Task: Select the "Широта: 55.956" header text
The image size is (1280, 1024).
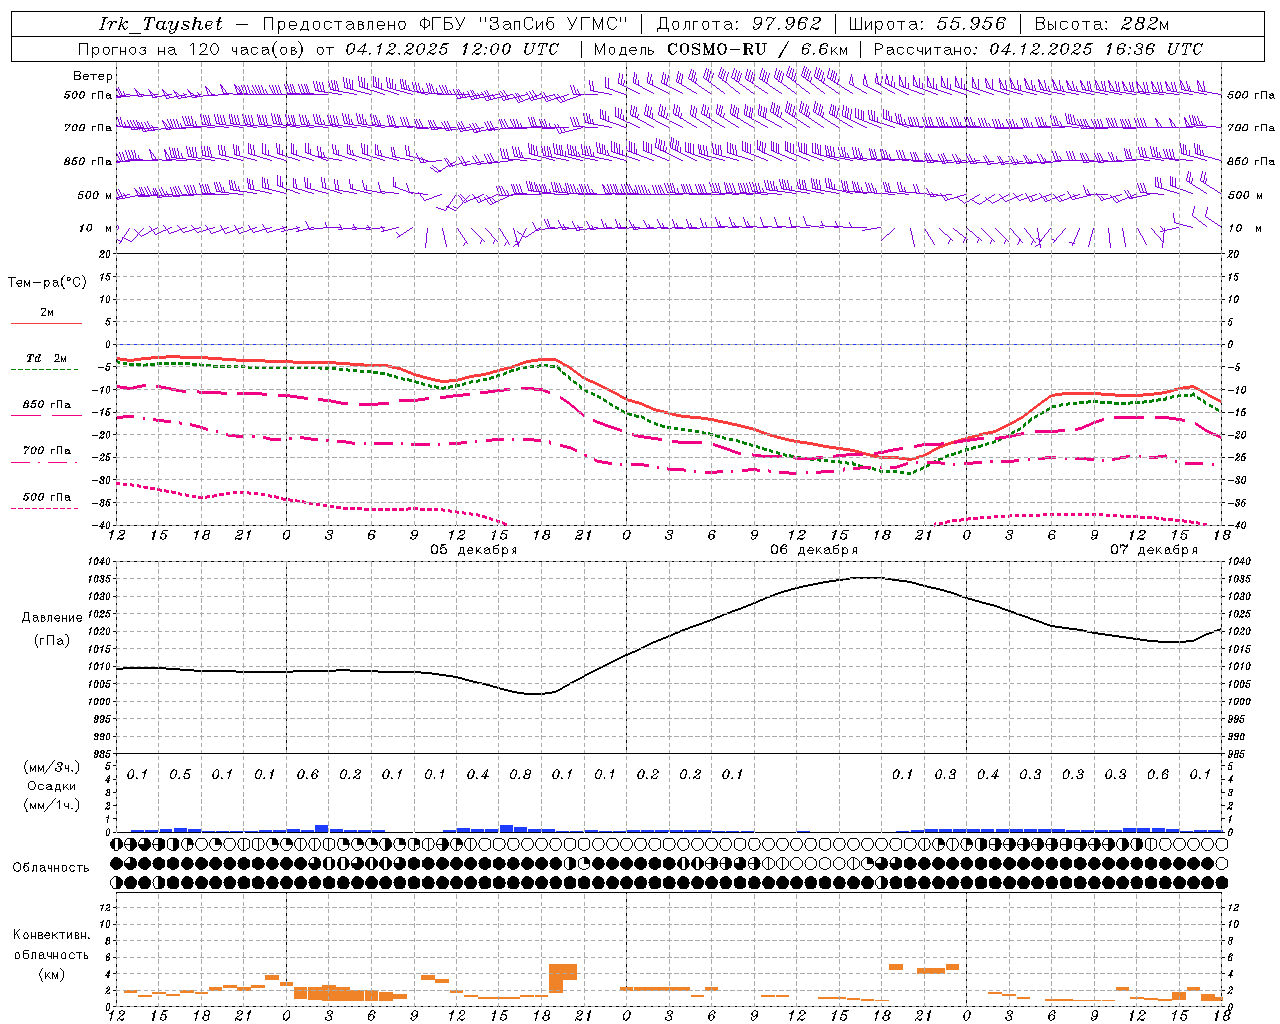Action: click(927, 24)
